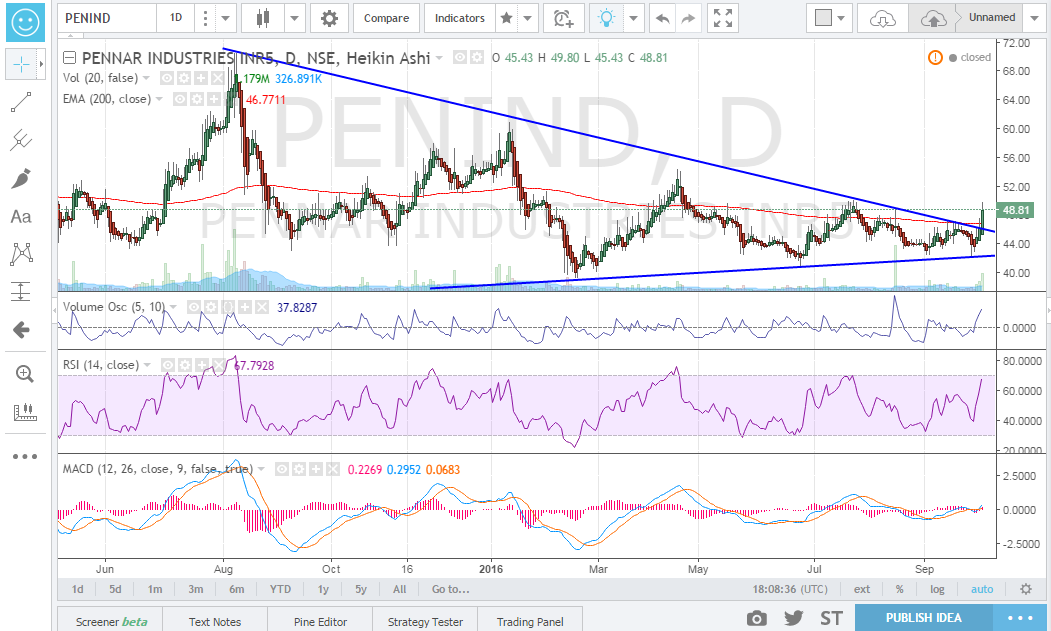Hide the Volume Osc indicator
Viewport: 1051px width, 631px height.
coord(194,308)
